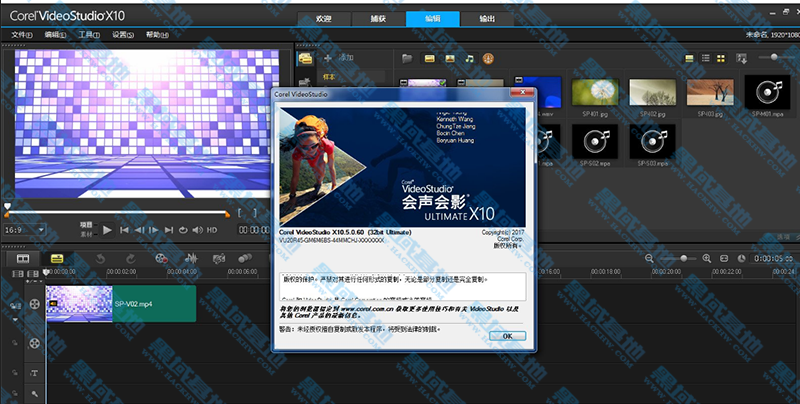Screen dimensions: 800x404
Task: Toggle showing audio files in library
Action: (x=469, y=59)
